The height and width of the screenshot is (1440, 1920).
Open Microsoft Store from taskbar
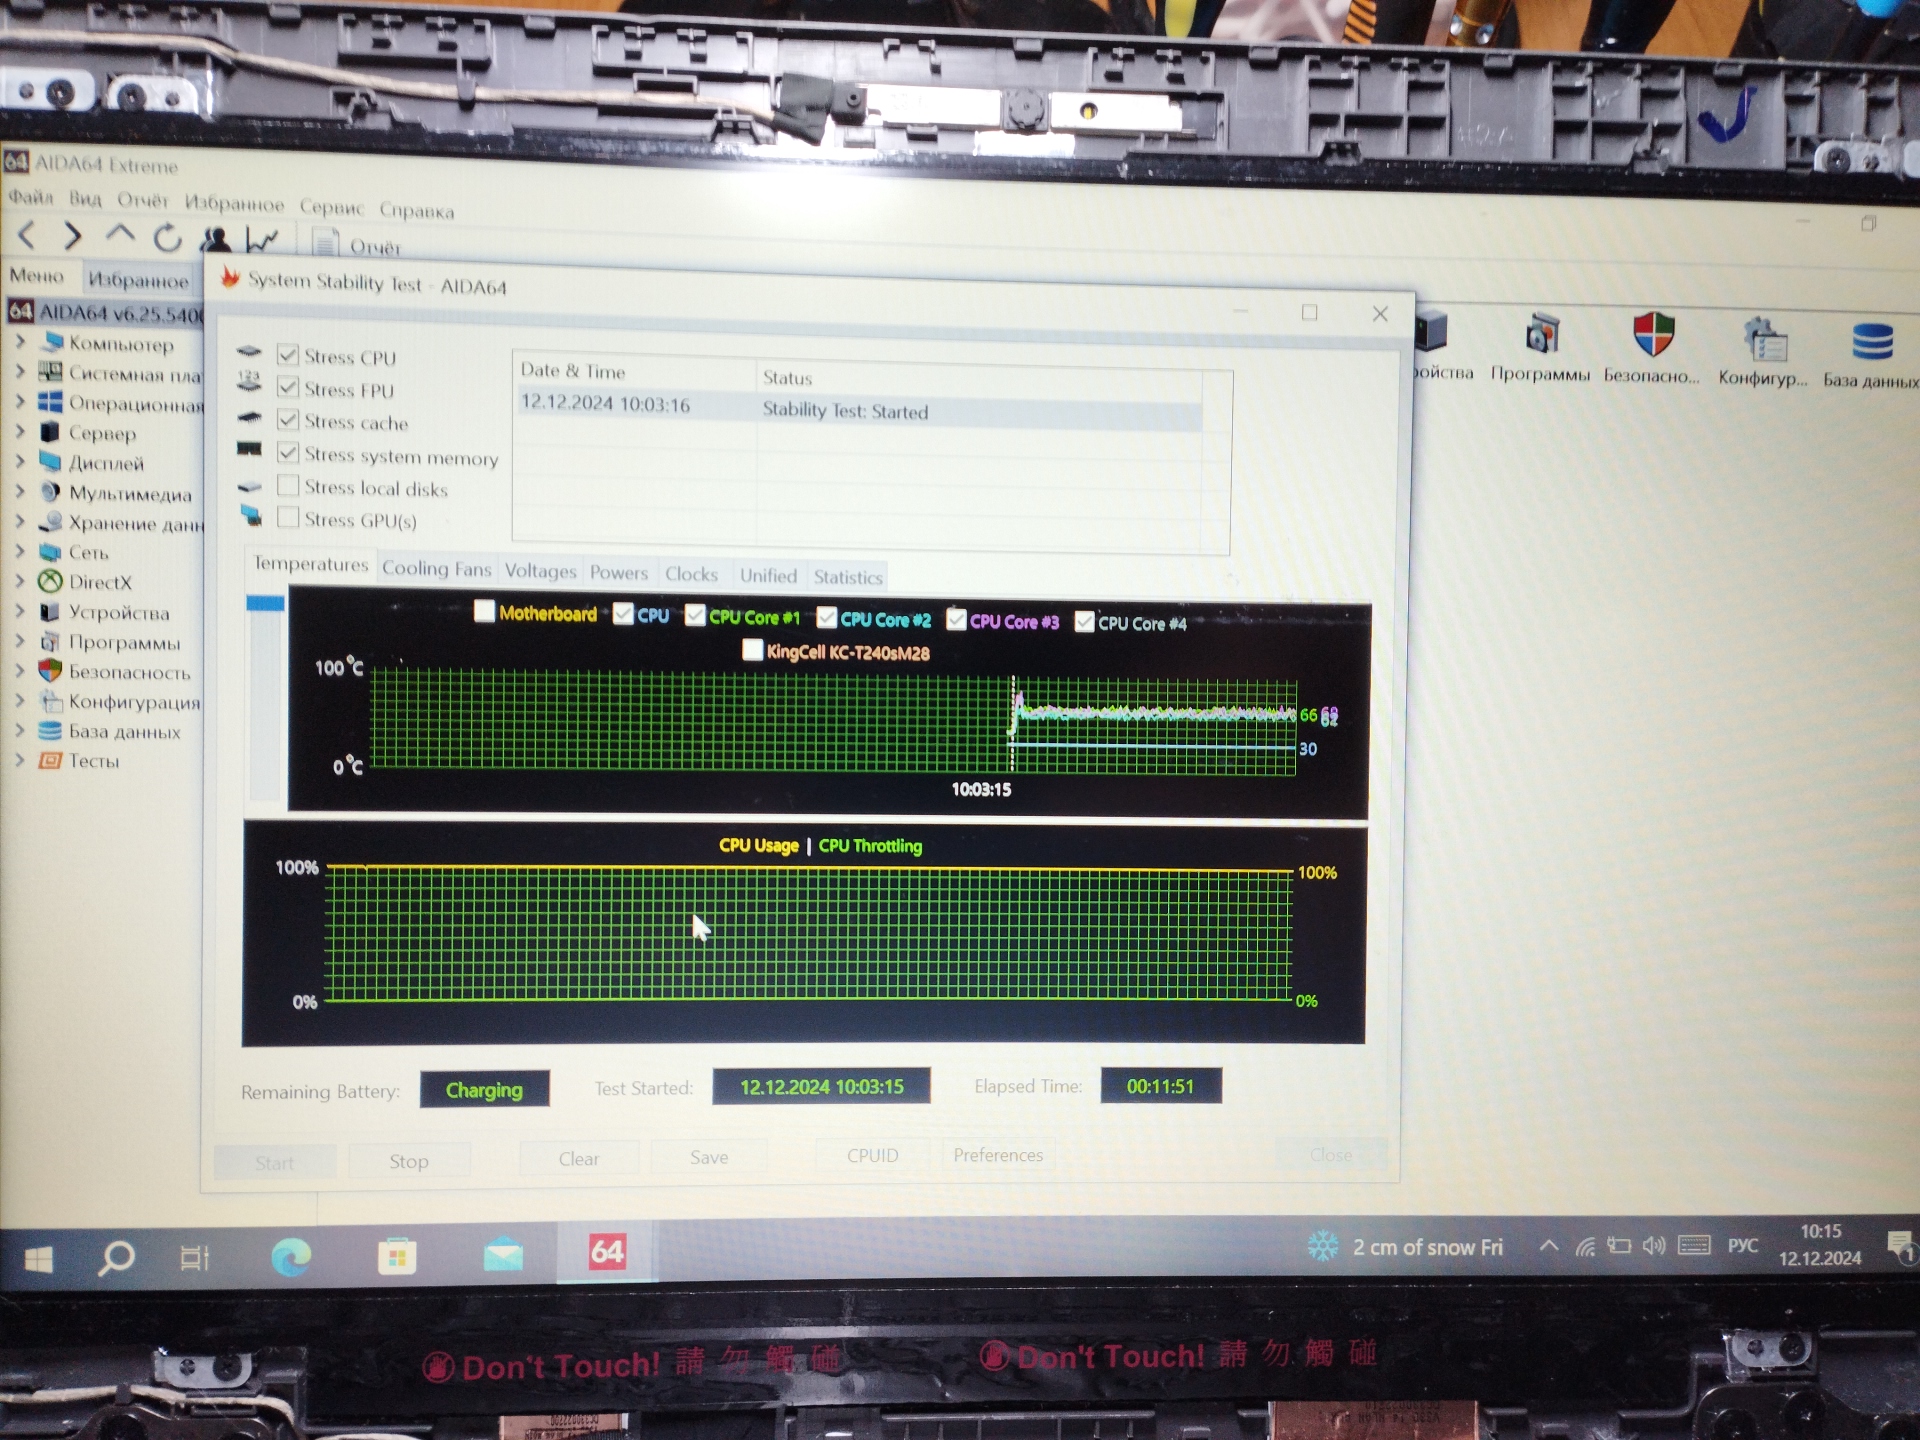[397, 1255]
